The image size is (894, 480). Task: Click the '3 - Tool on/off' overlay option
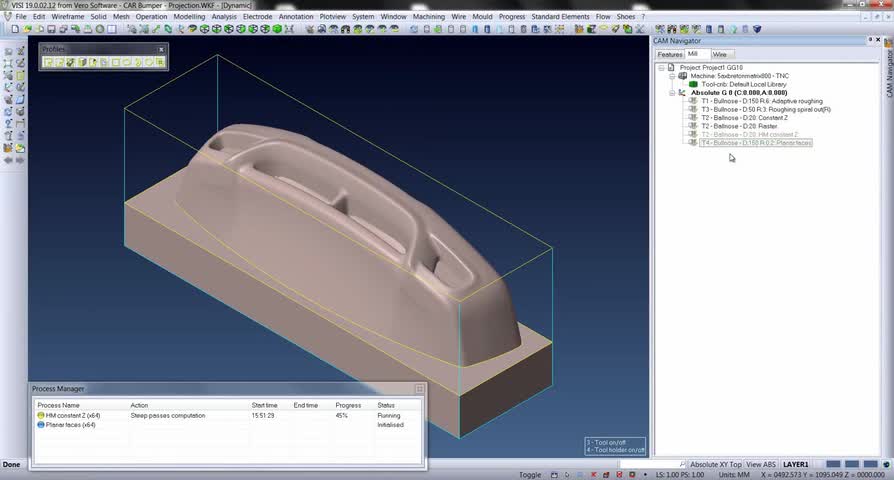[606, 442]
